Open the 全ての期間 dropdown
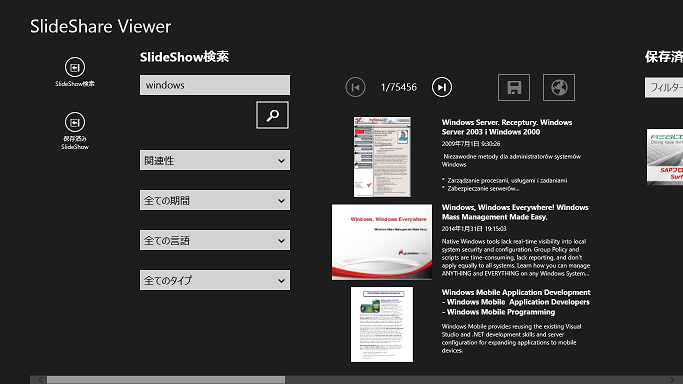 [215, 200]
